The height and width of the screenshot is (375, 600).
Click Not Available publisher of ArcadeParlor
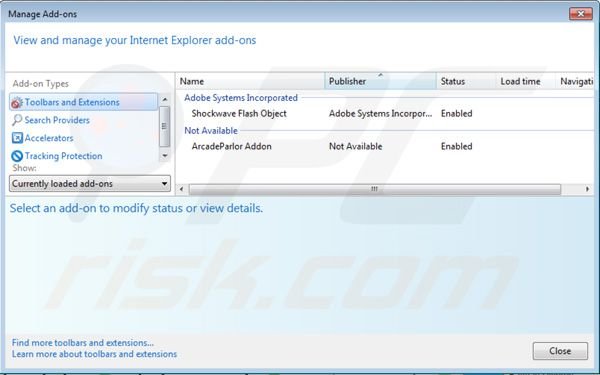(355, 147)
